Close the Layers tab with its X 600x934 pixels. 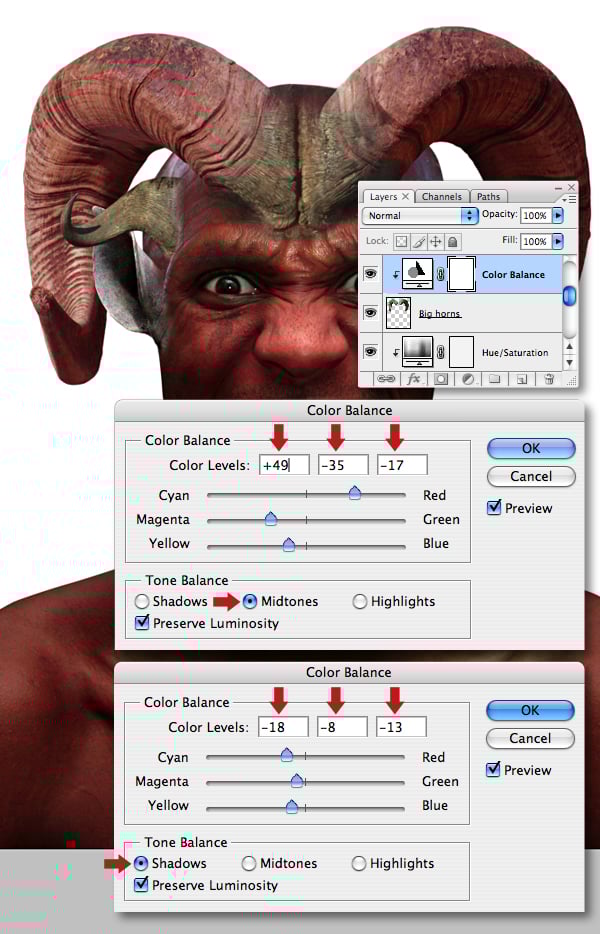(405, 196)
